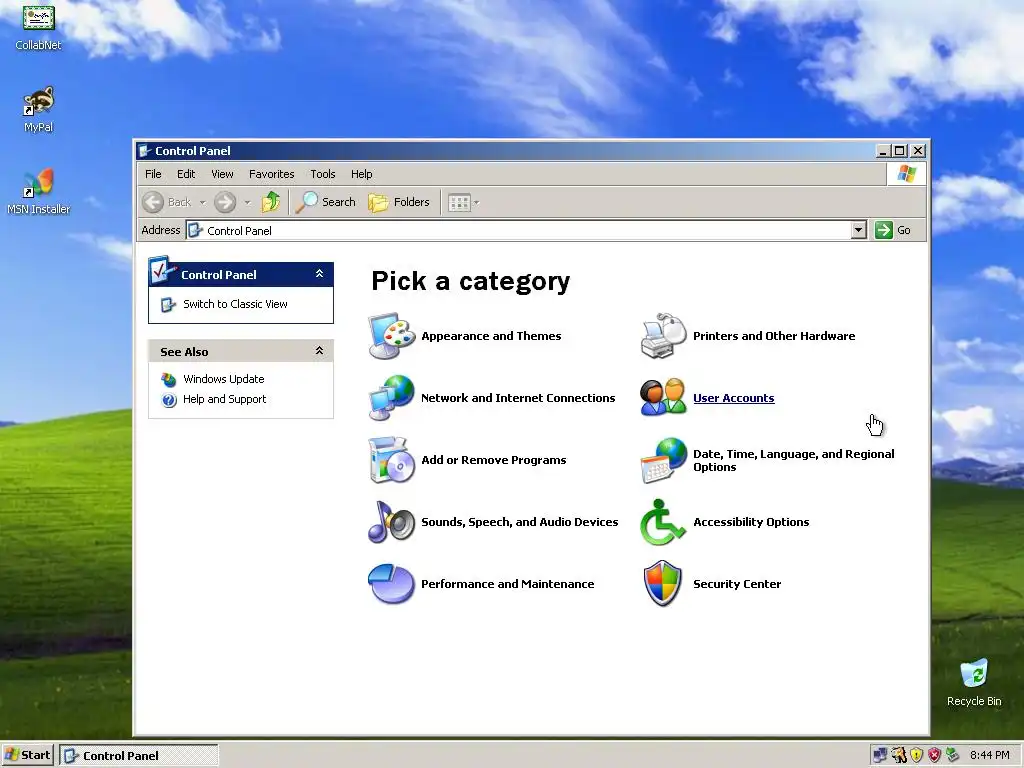
Task: Click the security shield icon in system tray
Action: point(916,755)
